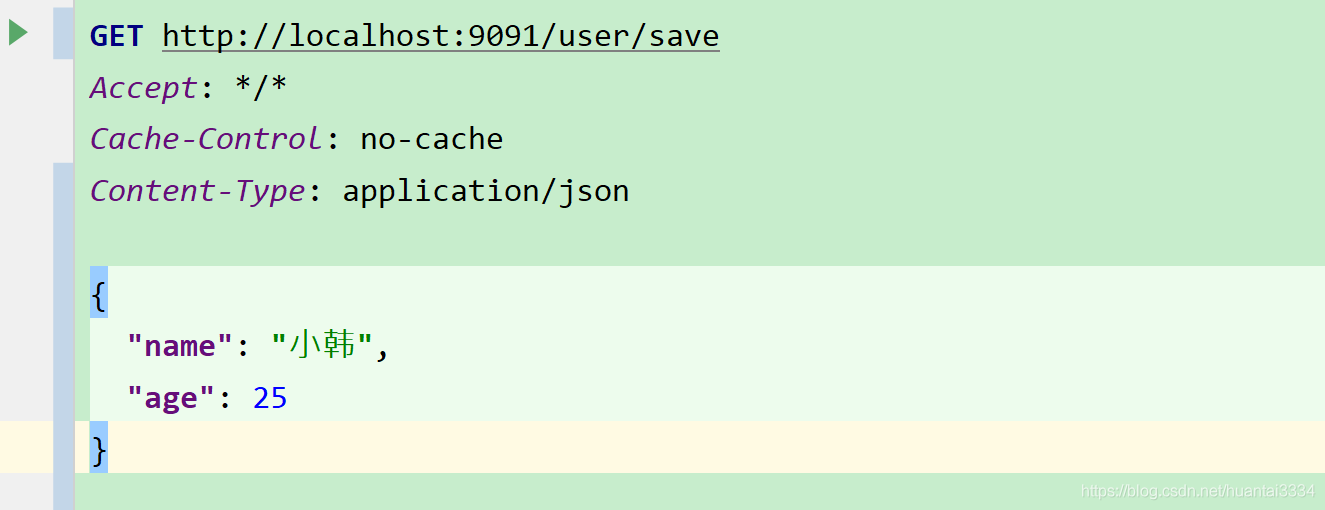Click the comma after the "小韩" value
Image resolution: width=1325 pixels, height=510 pixels.
pos(381,349)
